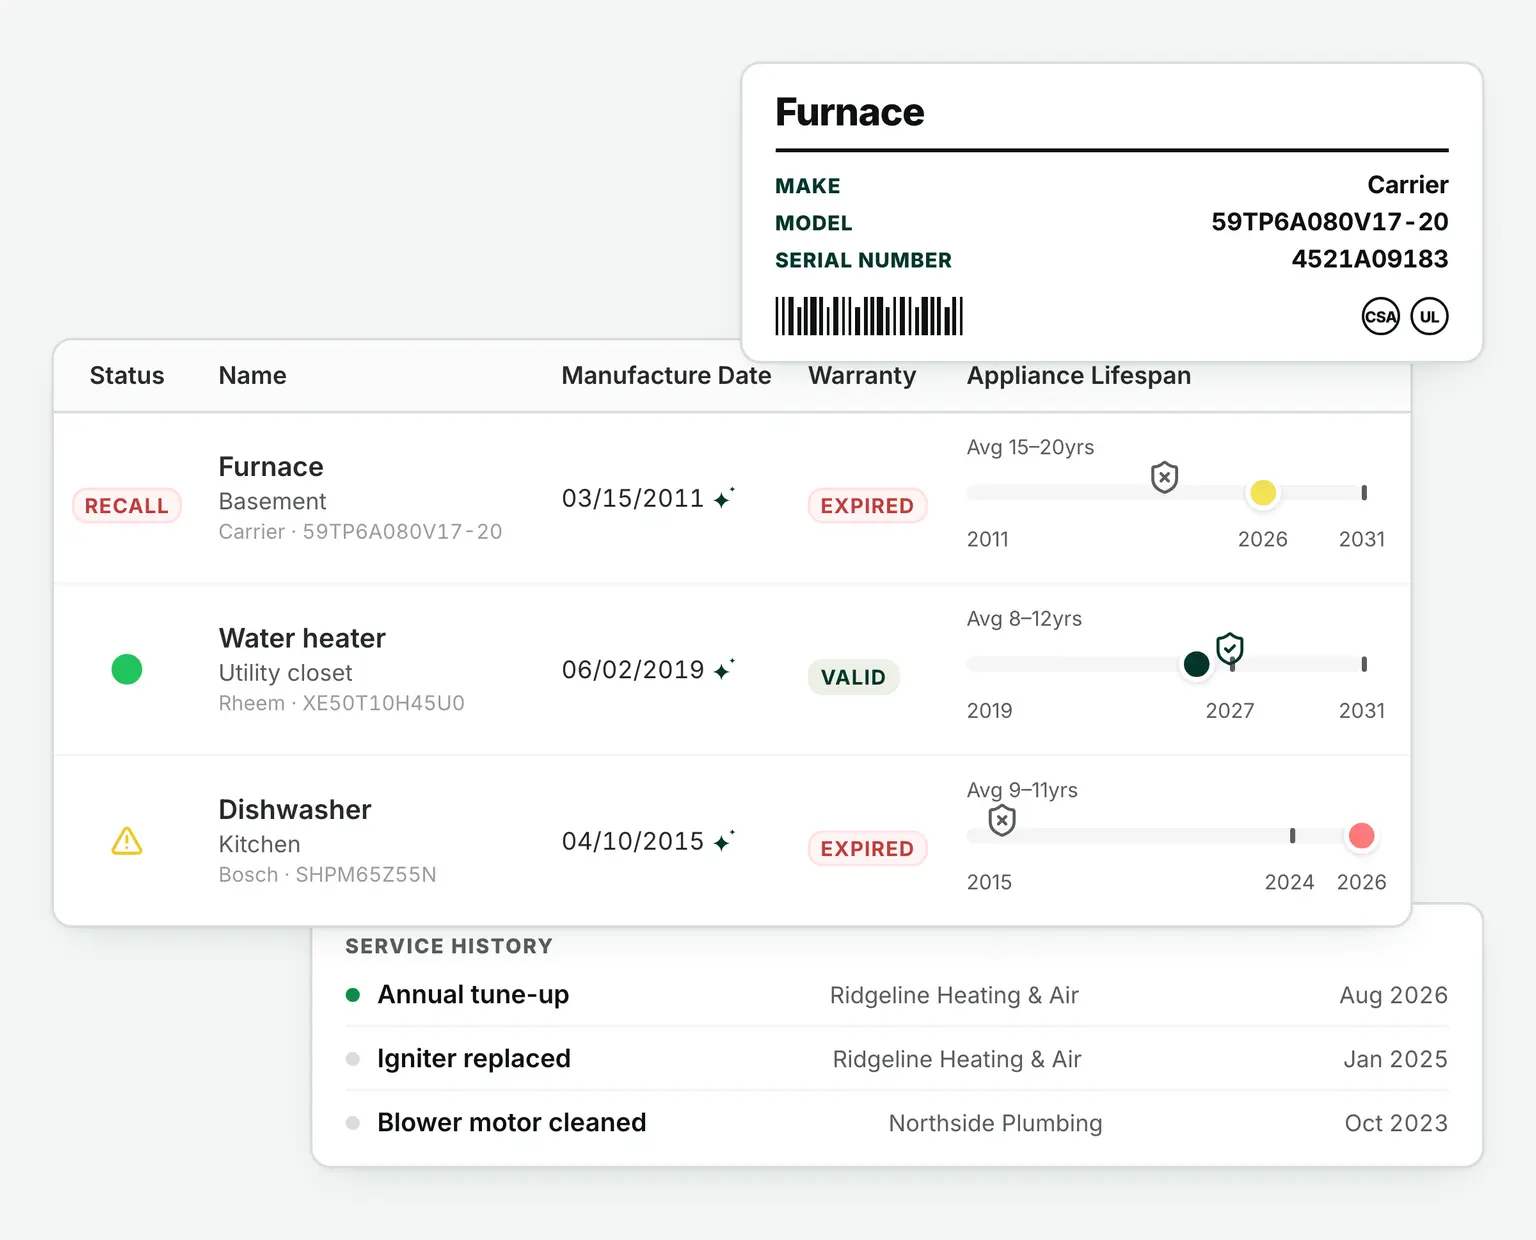This screenshot has height=1240, width=1536.
Task: Click the UL certification icon
Action: 1430,317
